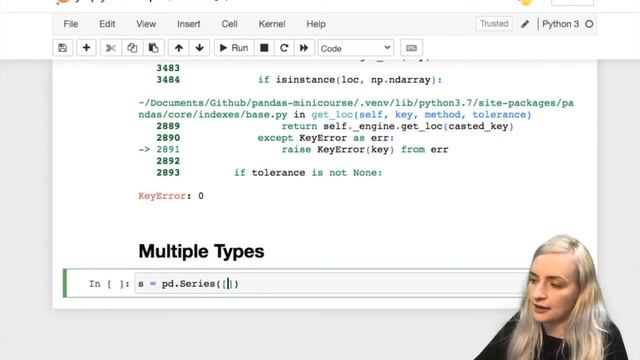This screenshot has width=640, height=360.
Task: Save notebook with the floppy disk icon
Action: pyautogui.click(x=62, y=48)
